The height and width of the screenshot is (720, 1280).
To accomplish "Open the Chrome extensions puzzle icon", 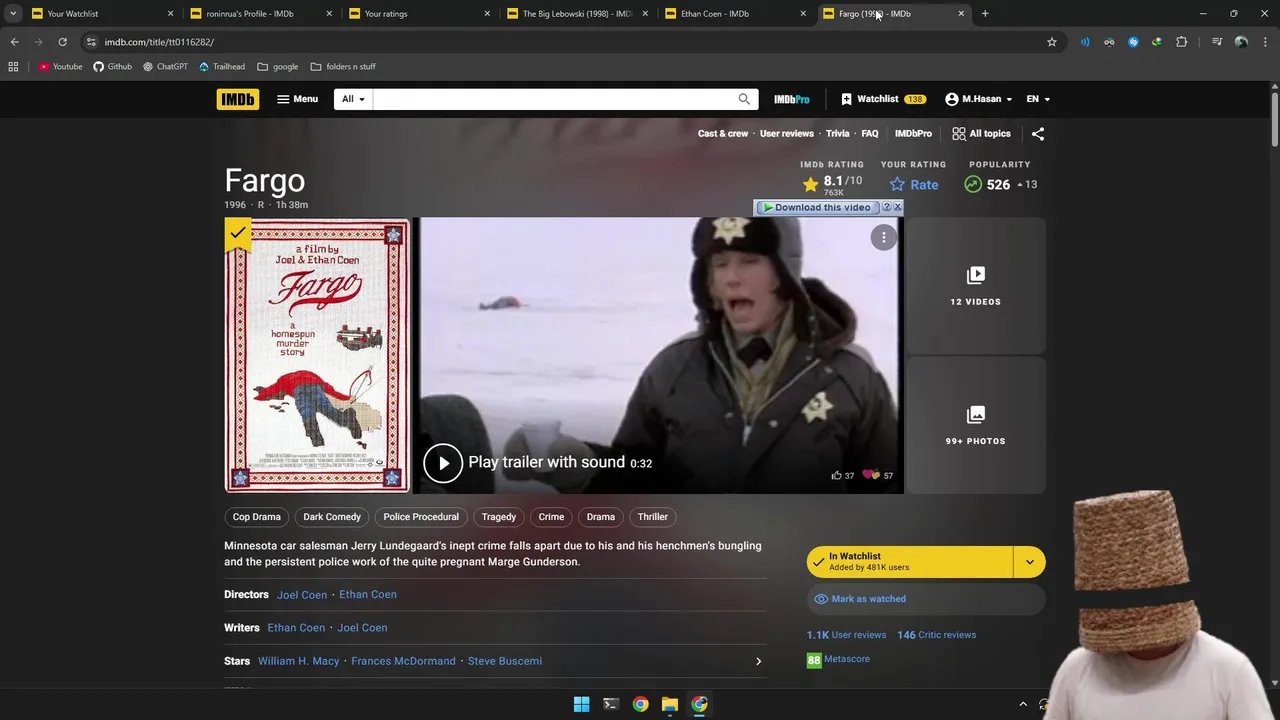I will (x=1182, y=42).
